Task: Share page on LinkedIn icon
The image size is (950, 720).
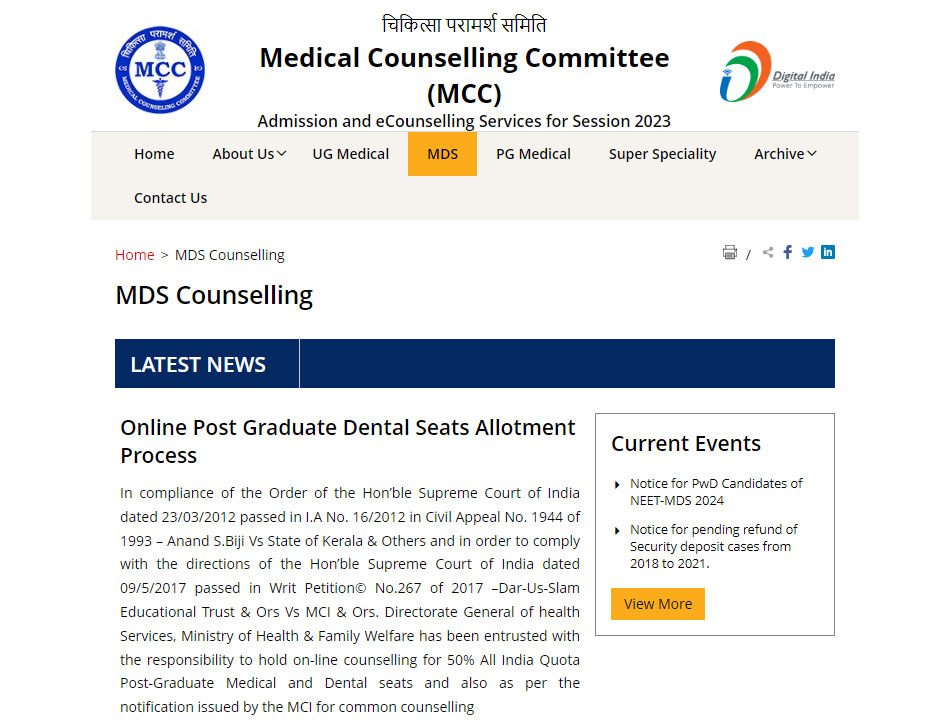Action: point(827,252)
